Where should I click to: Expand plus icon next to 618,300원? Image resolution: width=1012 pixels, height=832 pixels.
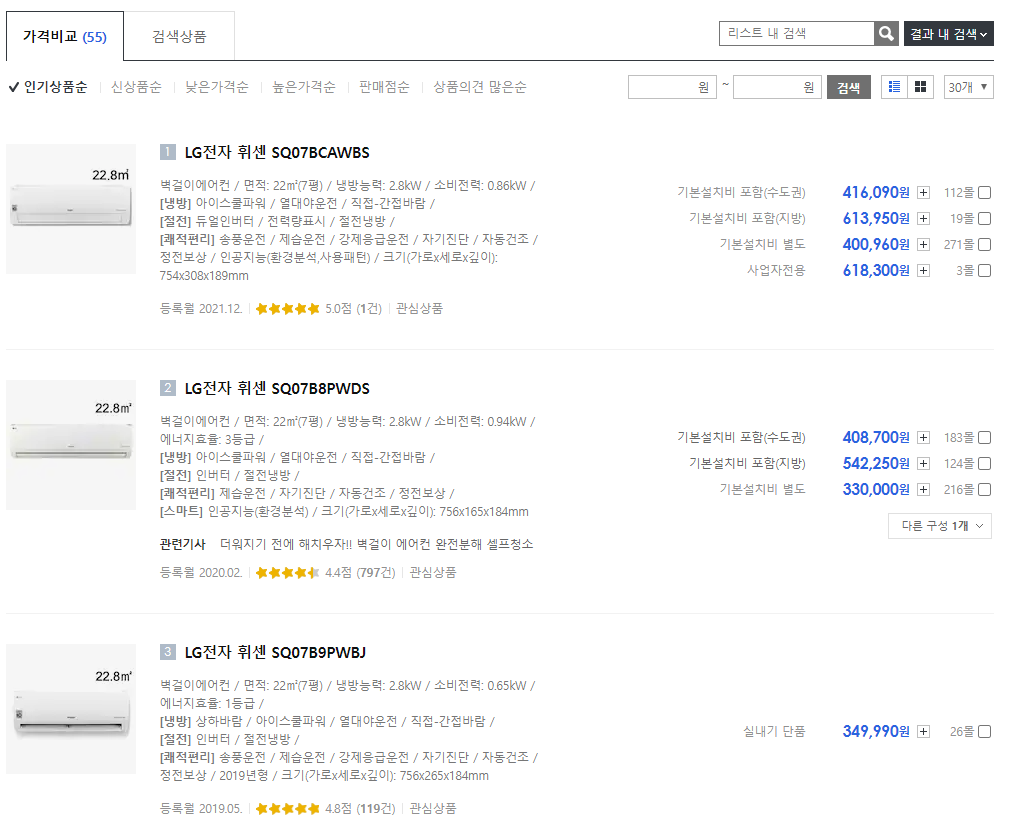point(924,270)
